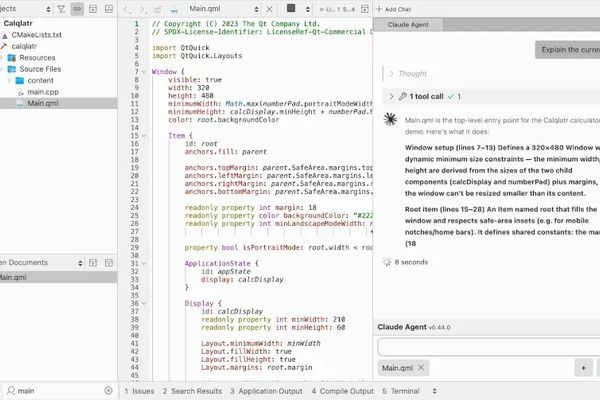Remove the Main.qml context chip

[x=421, y=367]
